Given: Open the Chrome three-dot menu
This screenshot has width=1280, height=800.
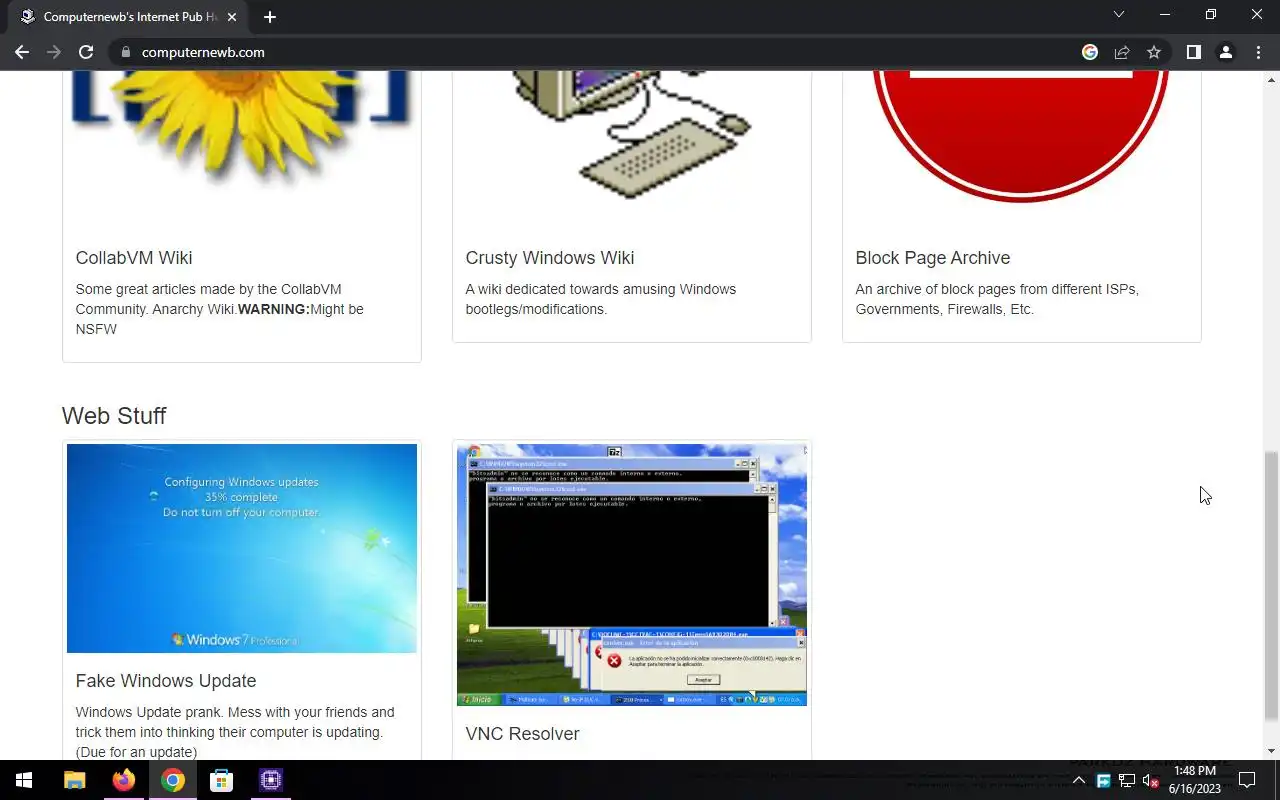Looking at the screenshot, I should [x=1258, y=52].
